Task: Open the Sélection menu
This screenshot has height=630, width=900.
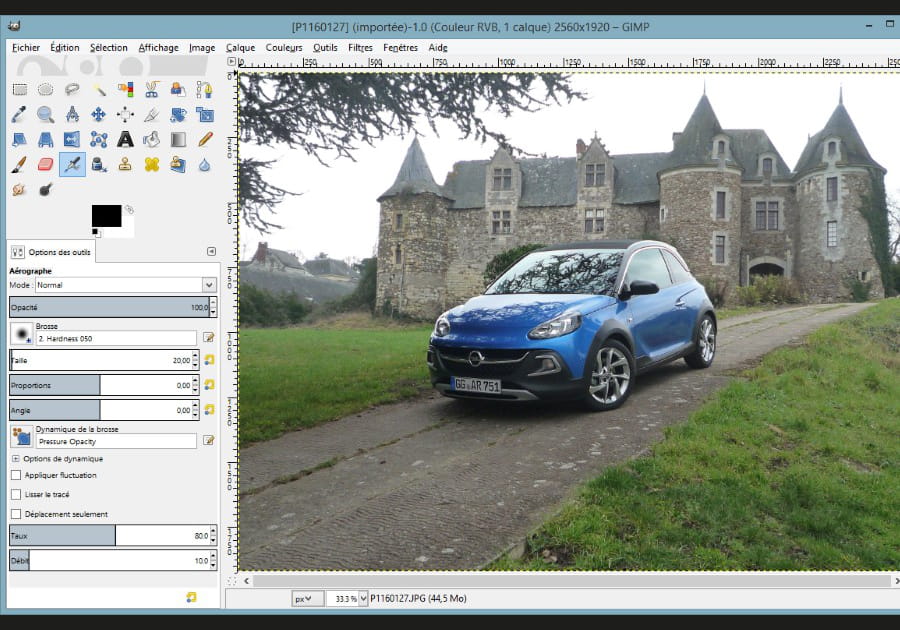Action: [x=108, y=48]
